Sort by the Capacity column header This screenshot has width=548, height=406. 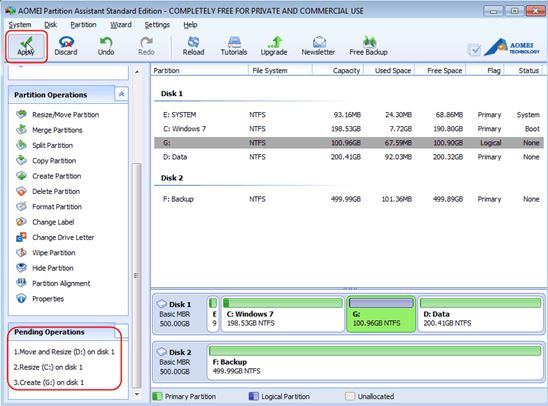click(338, 71)
